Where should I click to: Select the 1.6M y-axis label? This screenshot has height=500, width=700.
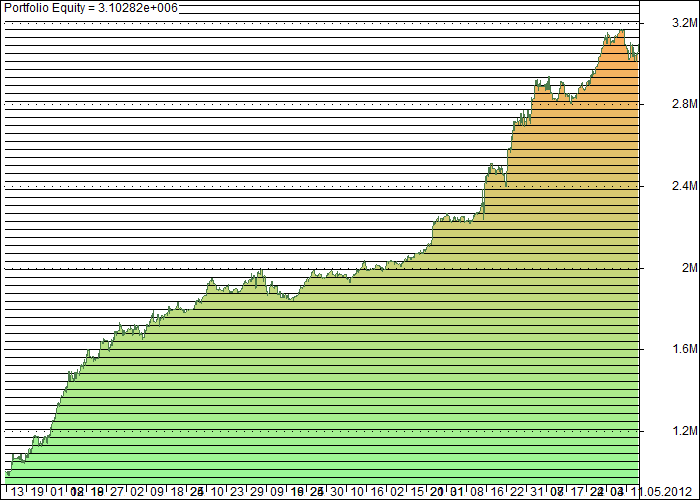click(684, 349)
